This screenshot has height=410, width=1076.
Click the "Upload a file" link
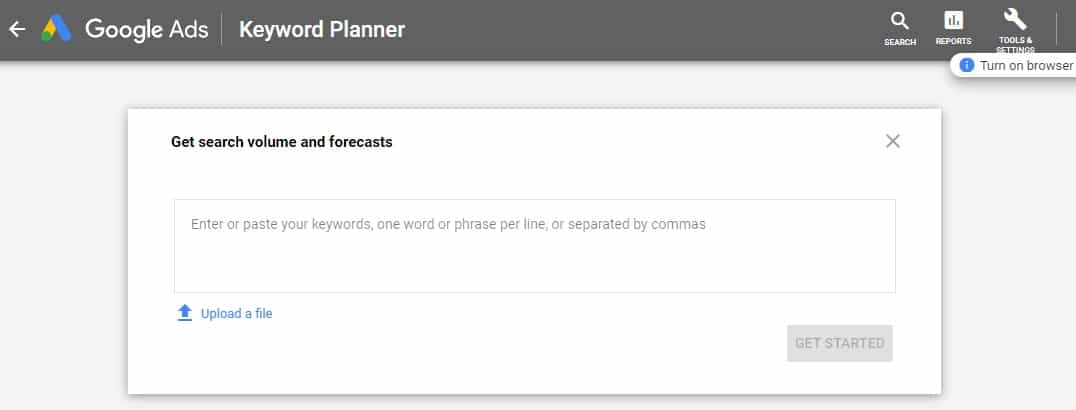coord(236,313)
